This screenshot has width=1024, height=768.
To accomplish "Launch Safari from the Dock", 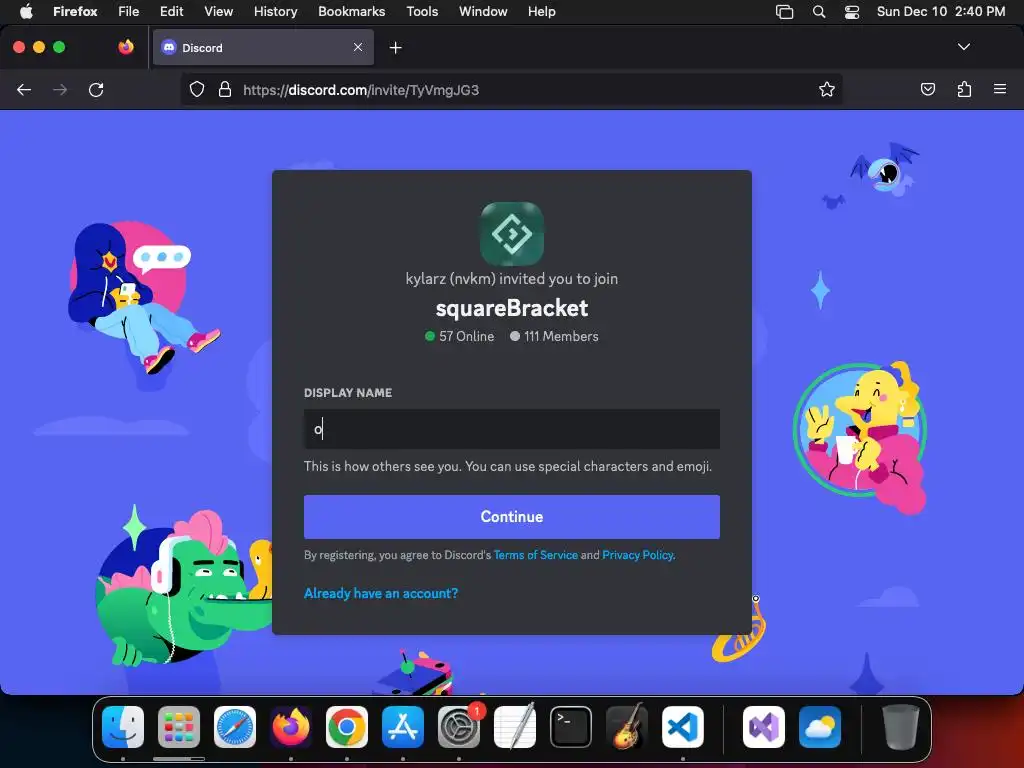I will pos(235,727).
